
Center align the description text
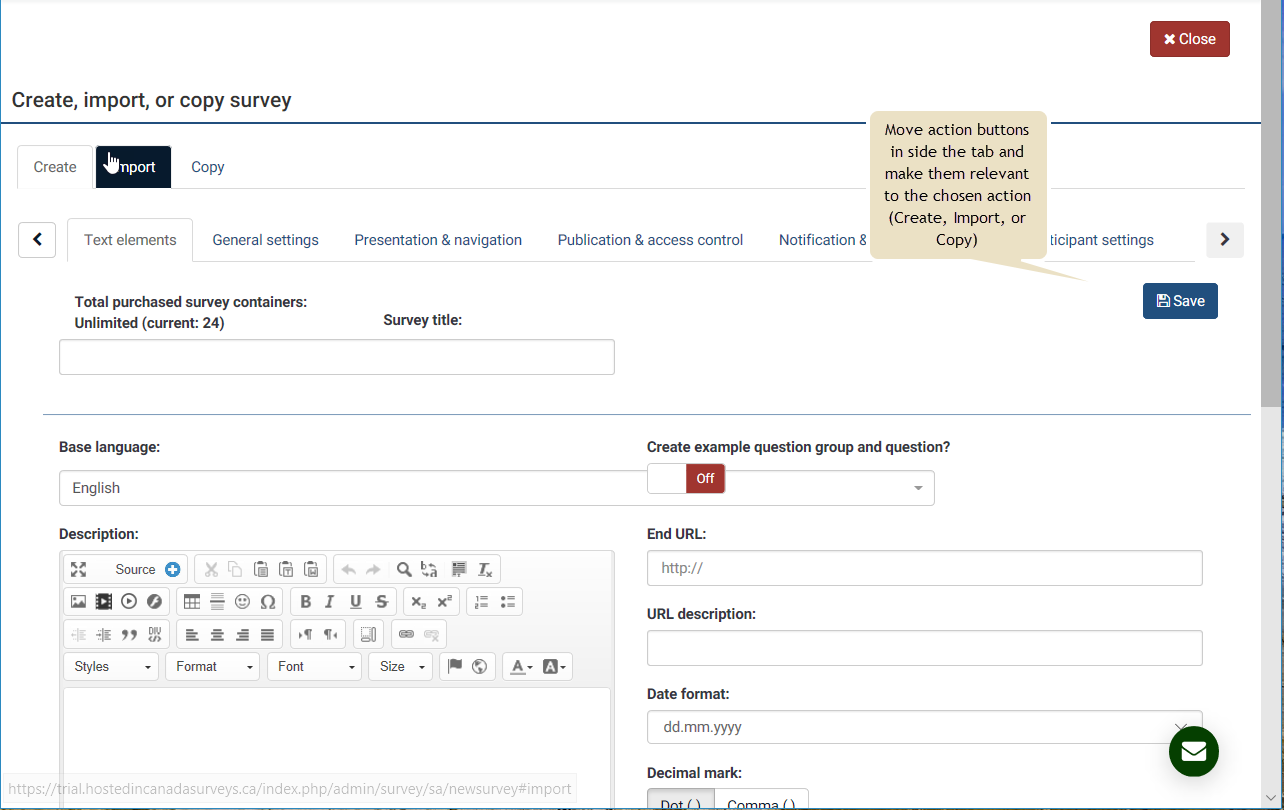(217, 635)
